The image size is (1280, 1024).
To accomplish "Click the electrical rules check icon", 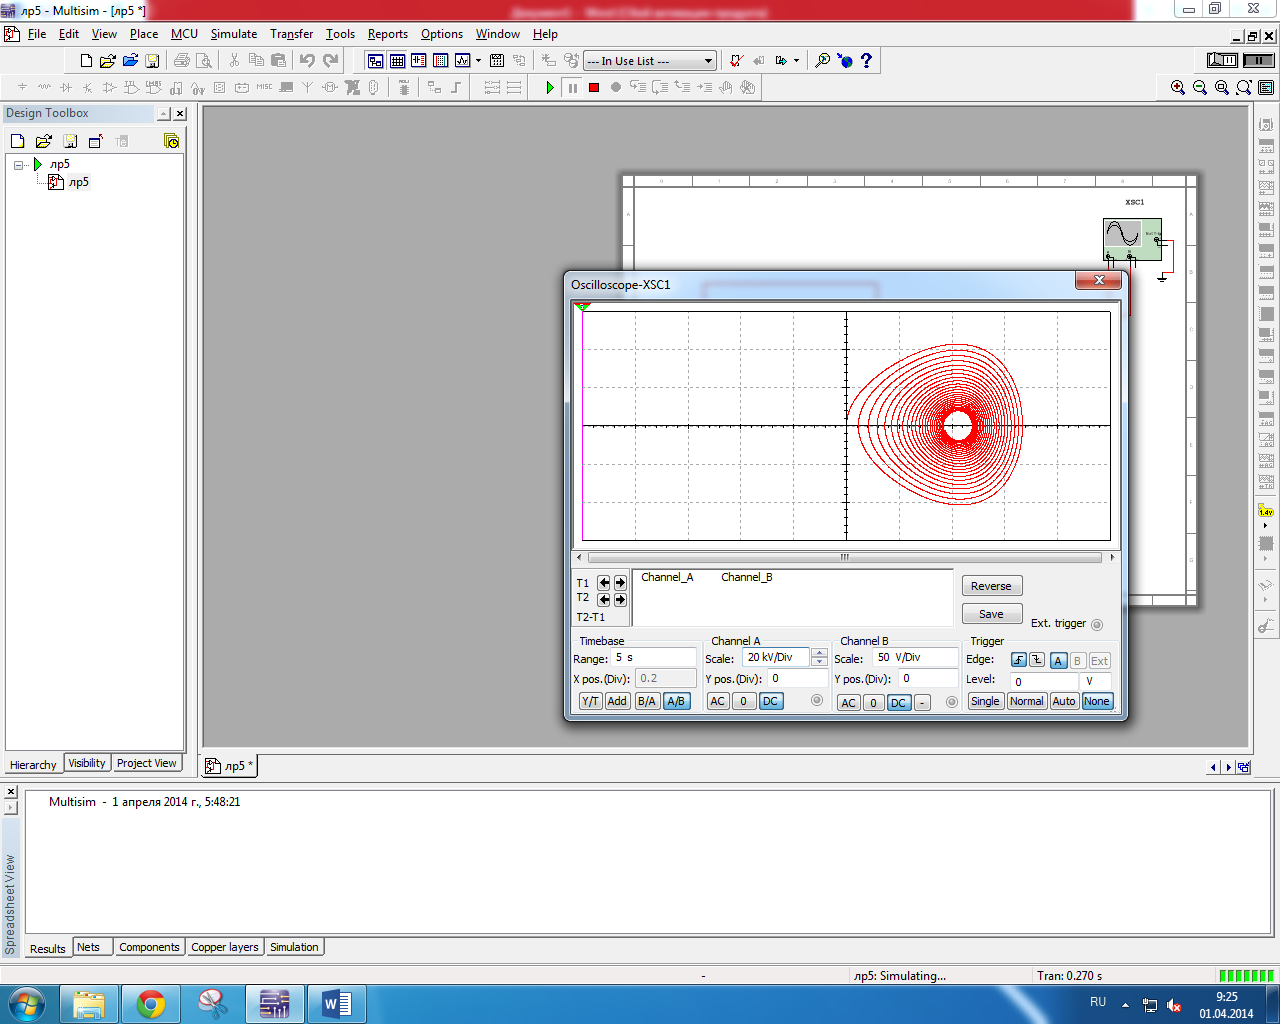I will click(736, 61).
